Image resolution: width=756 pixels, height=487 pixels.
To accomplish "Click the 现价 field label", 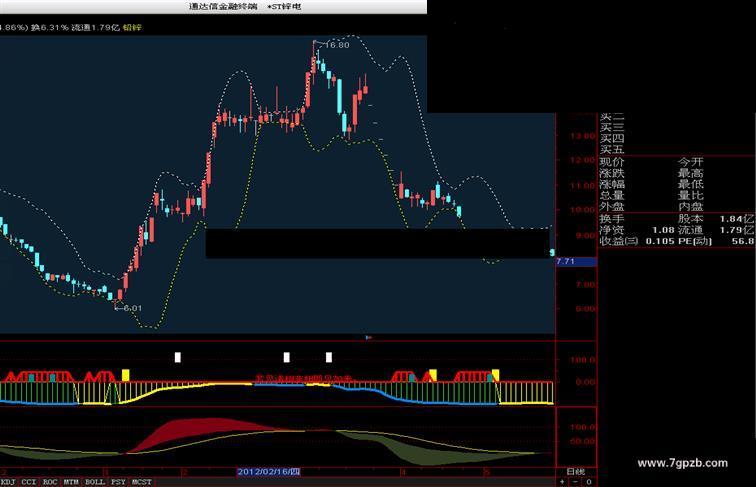I will pos(612,162).
